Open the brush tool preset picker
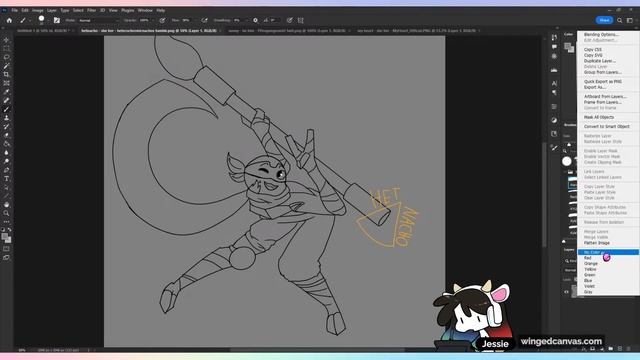This screenshot has width=640, height=360. [24, 20]
